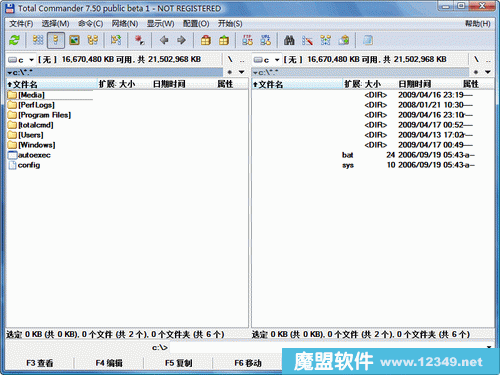Image resolution: width=500 pixels, height=375 pixels.
Task: Switch to Brief view mode icon
Action: click(x=38, y=40)
